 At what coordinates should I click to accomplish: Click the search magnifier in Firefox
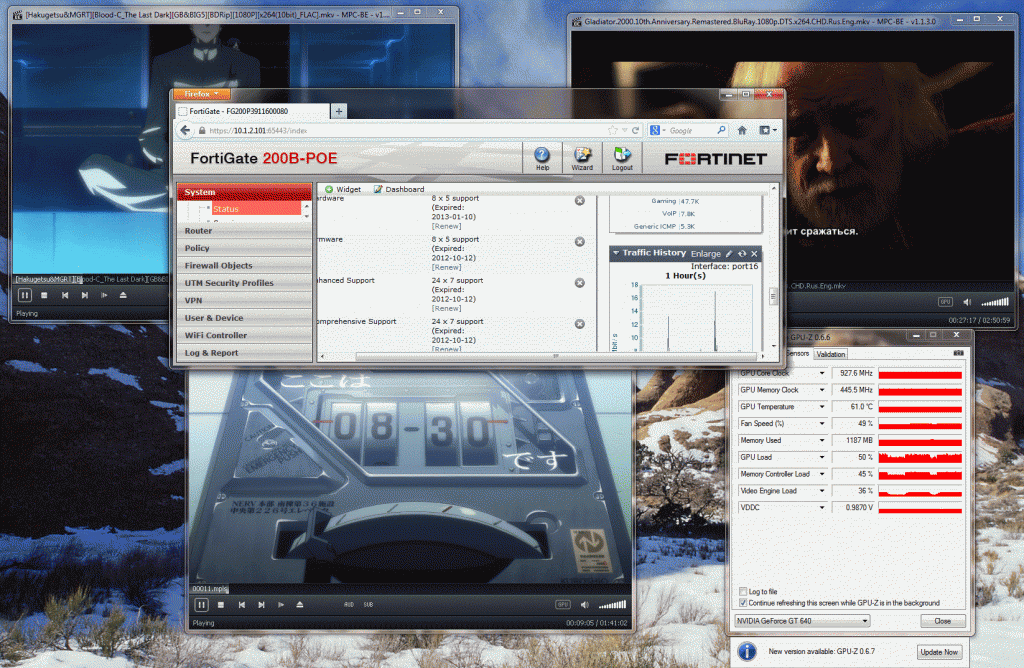(x=721, y=131)
